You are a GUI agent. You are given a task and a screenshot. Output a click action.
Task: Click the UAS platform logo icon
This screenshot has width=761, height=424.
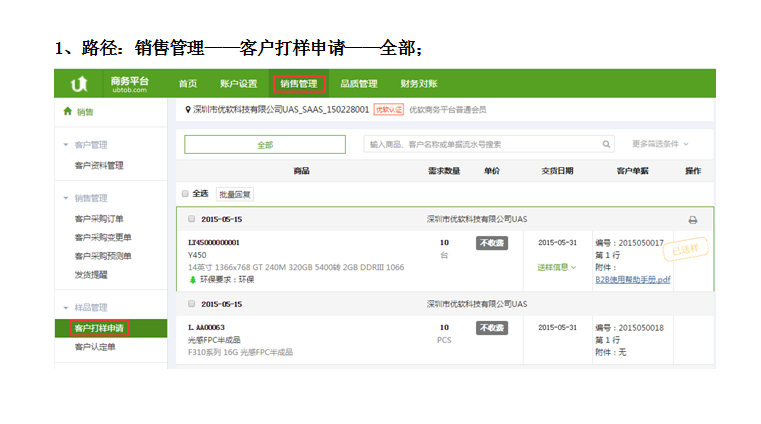(79, 84)
